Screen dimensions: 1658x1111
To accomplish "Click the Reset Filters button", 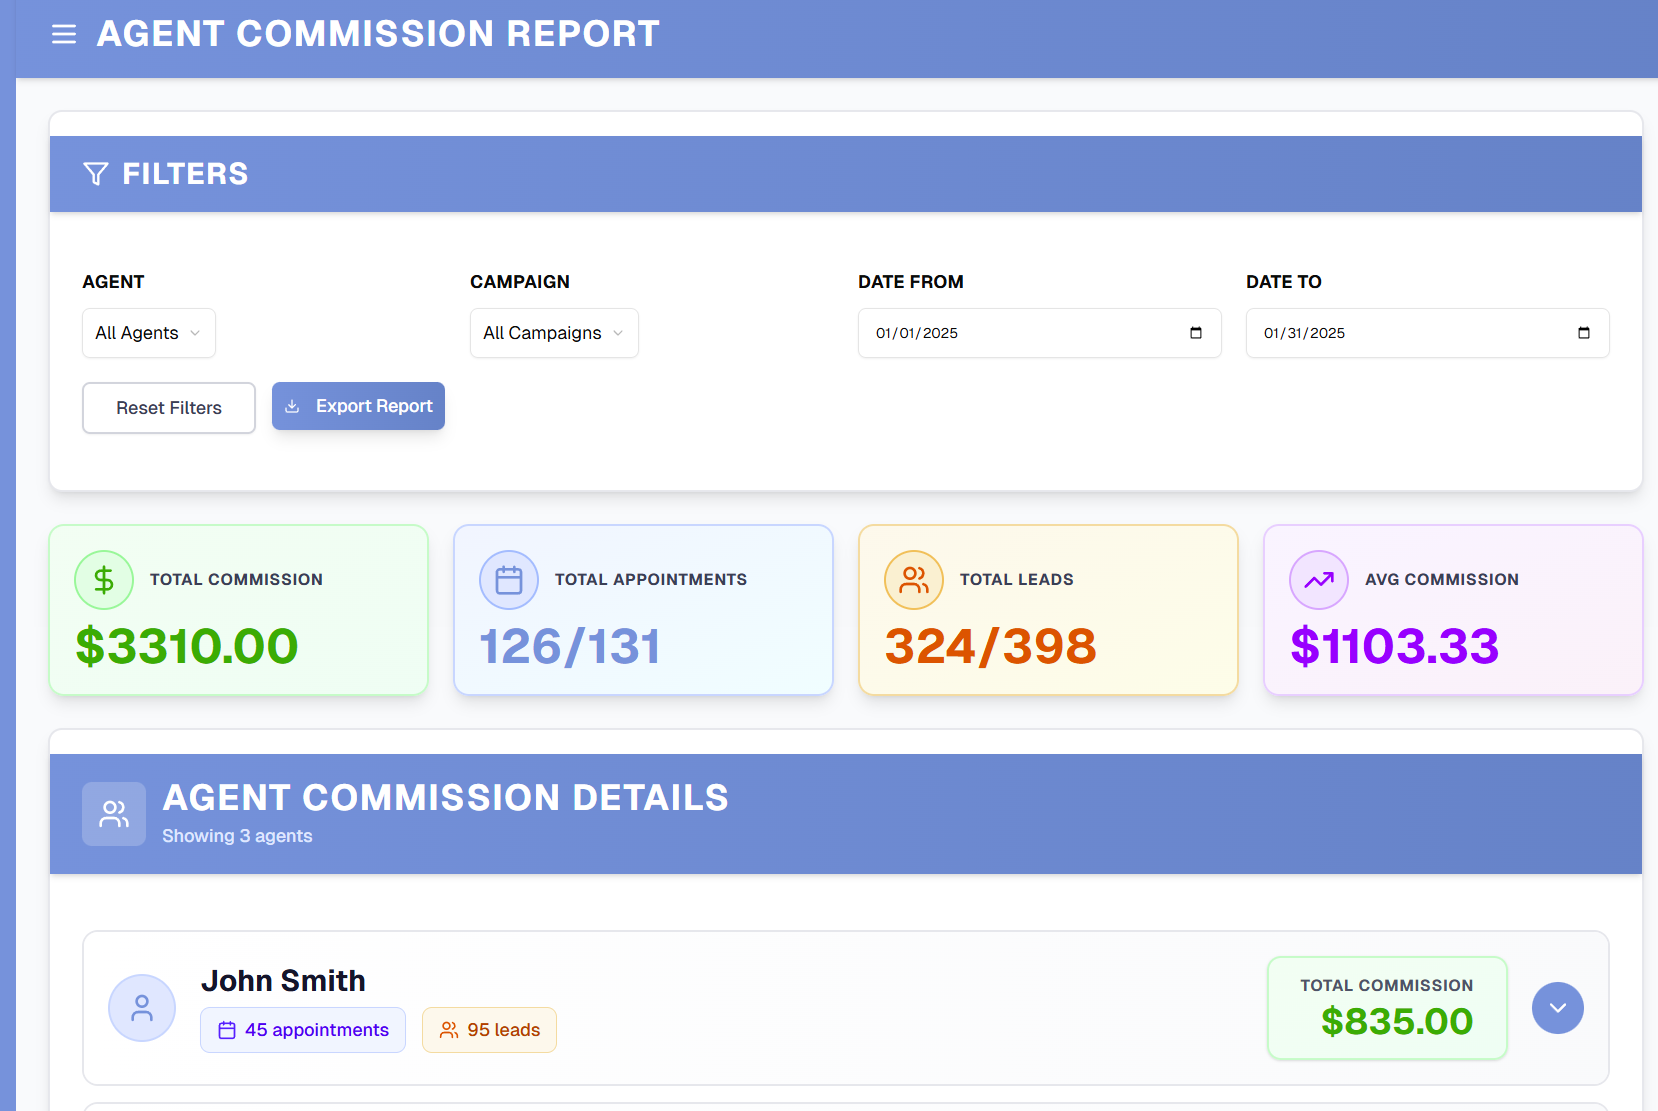I will 168,407.
